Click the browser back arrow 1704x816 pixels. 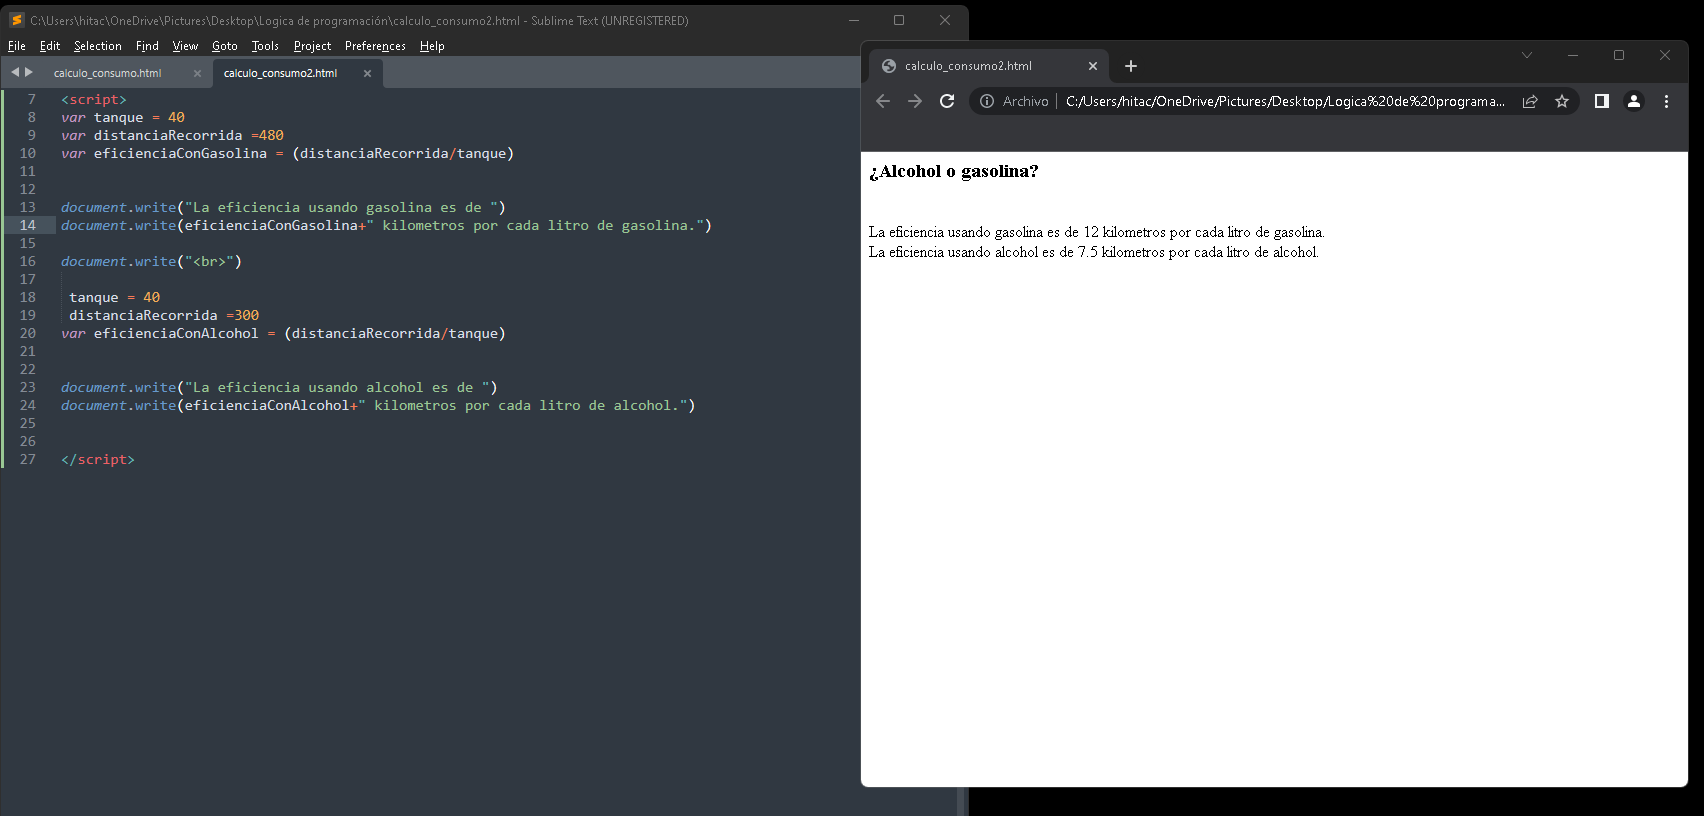pyautogui.click(x=883, y=101)
